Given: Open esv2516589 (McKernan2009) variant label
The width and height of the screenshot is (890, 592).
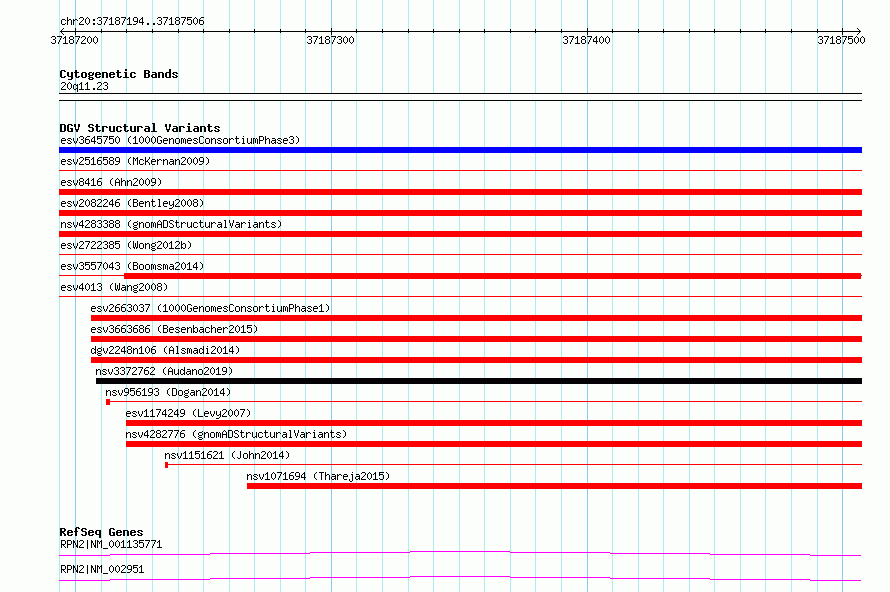Looking at the screenshot, I should click(x=135, y=161).
